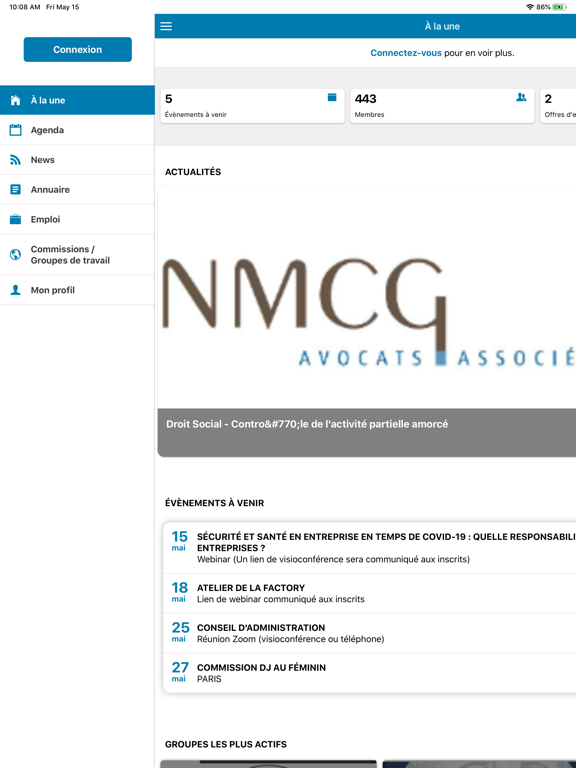Viewport: 576px width, 768px height.
Task: Open the Conseil d'administration event
Action: click(369, 633)
